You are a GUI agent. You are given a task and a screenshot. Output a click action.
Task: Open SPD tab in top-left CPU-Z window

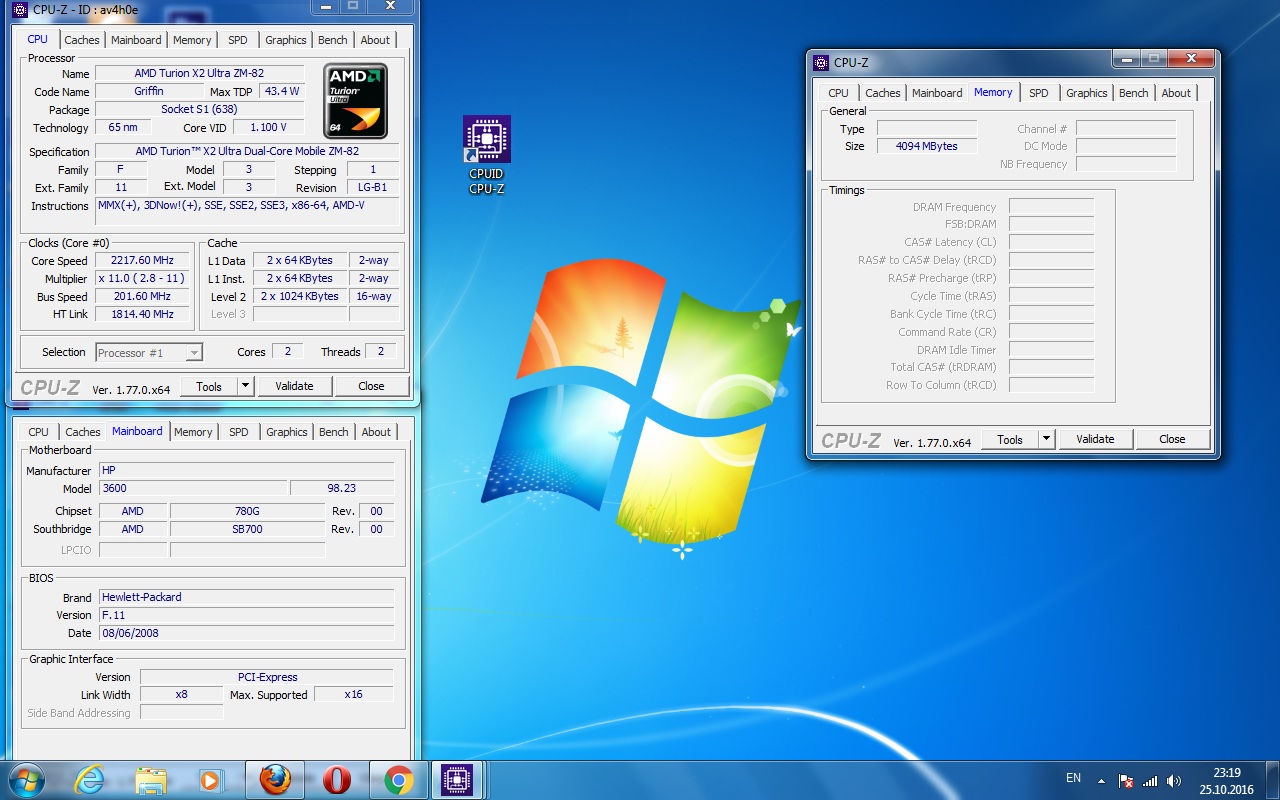[238, 40]
